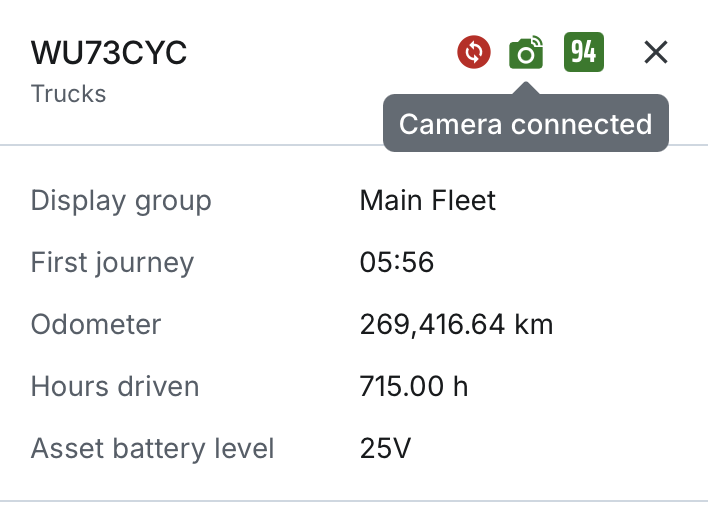Click the 25V battery value

[x=385, y=448]
